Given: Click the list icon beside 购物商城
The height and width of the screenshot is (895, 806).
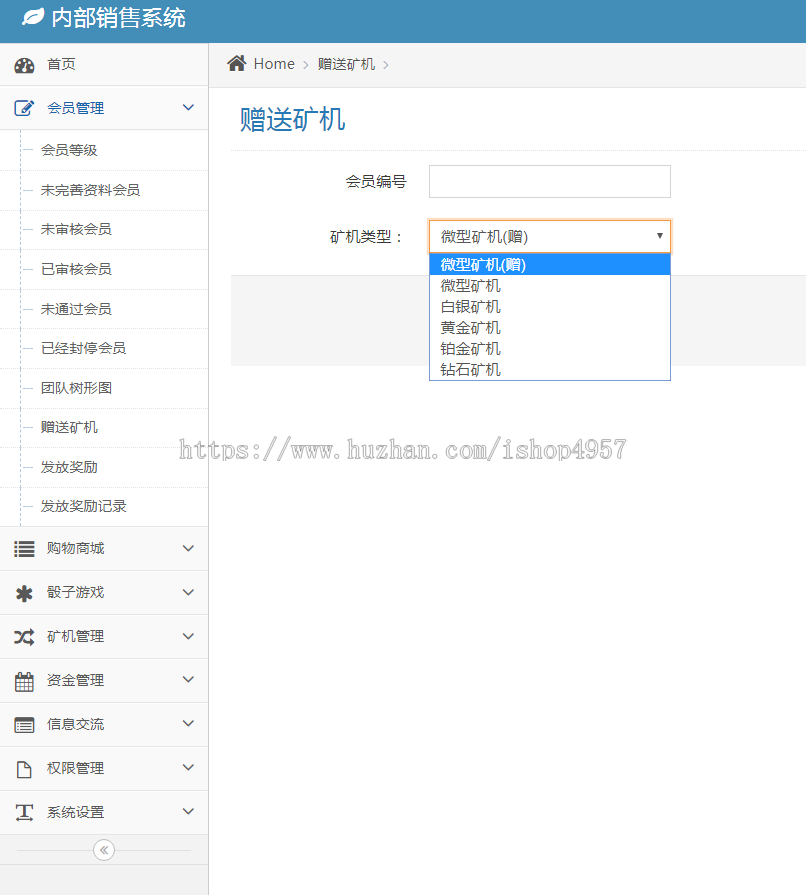Looking at the screenshot, I should (x=24, y=549).
